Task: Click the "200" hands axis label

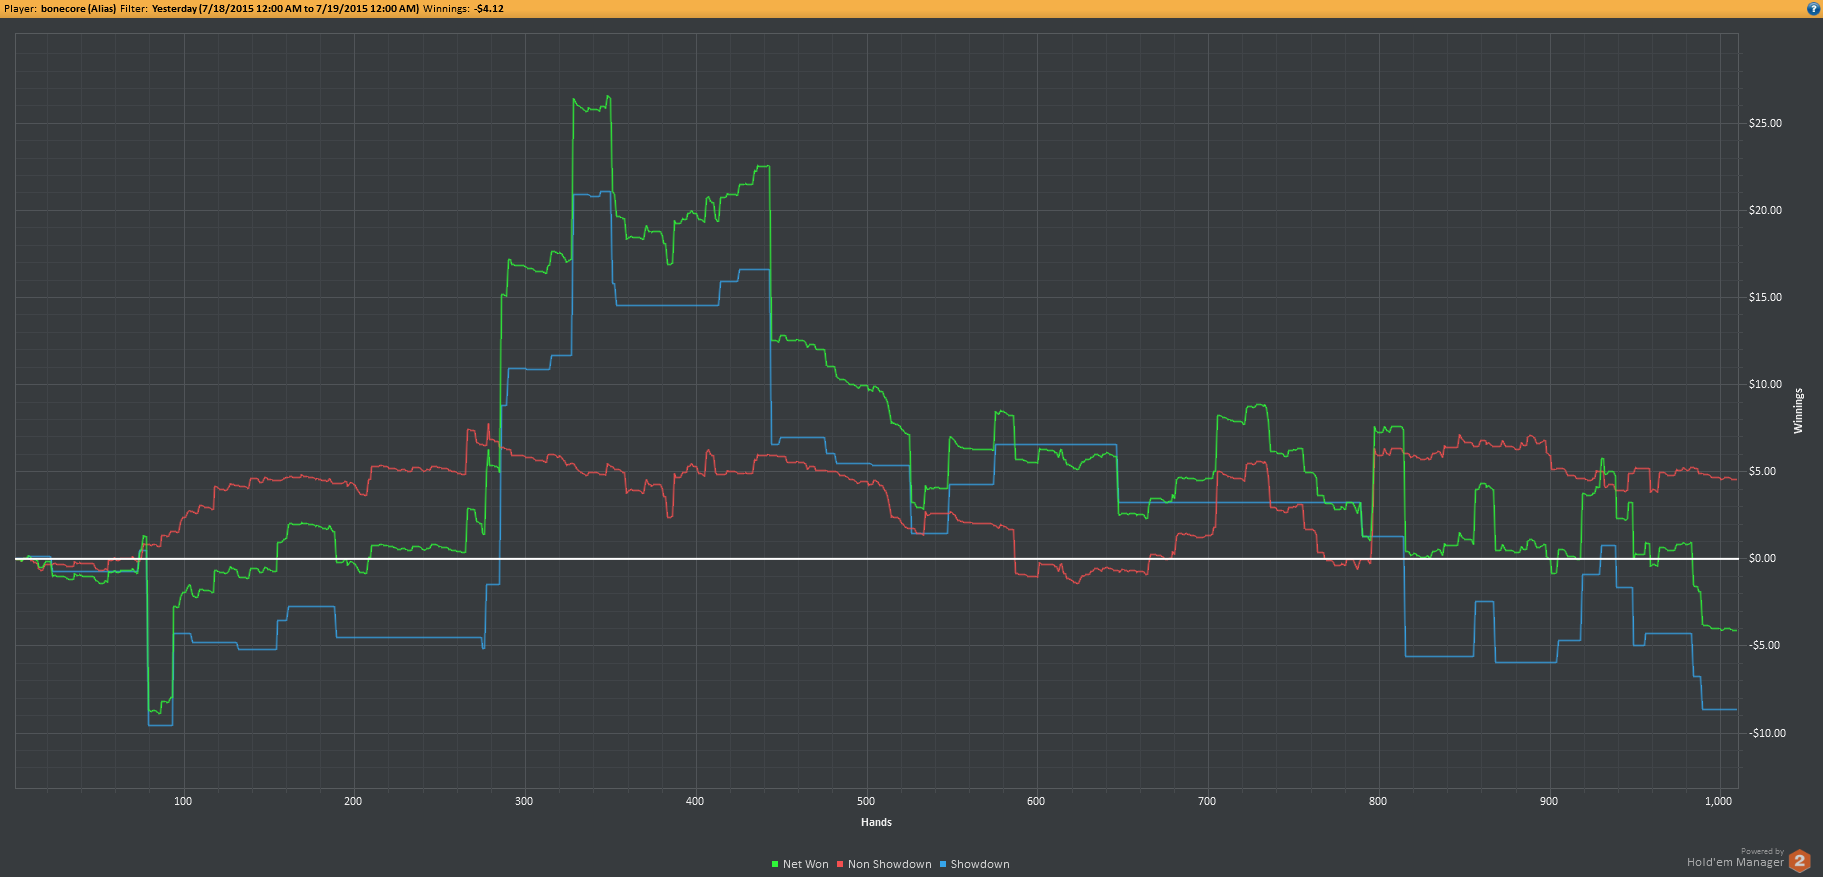Action: pos(353,801)
